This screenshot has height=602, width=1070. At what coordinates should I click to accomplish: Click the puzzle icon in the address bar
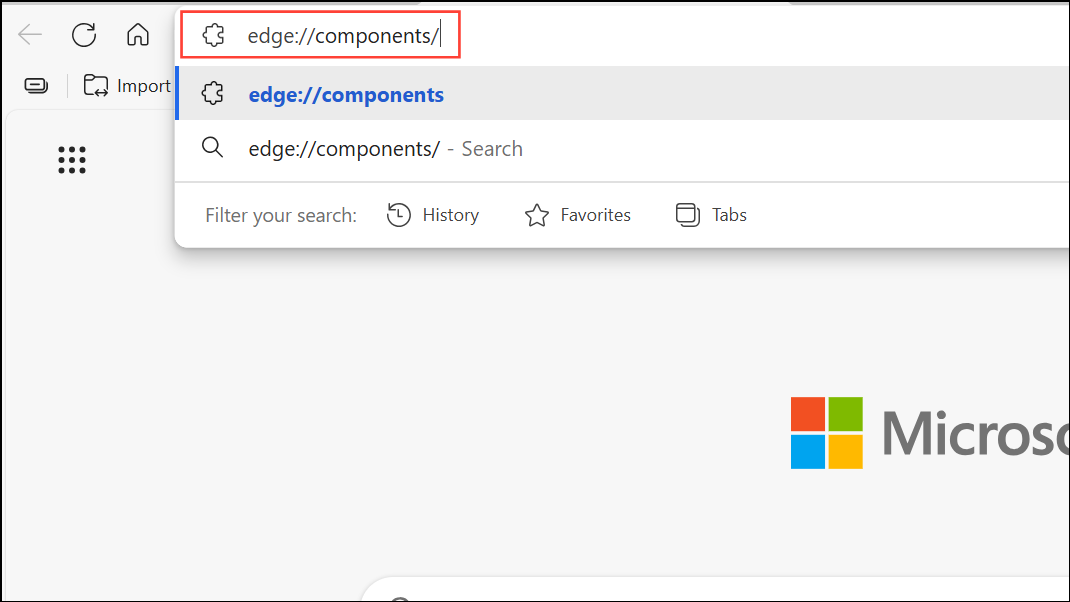coord(213,34)
